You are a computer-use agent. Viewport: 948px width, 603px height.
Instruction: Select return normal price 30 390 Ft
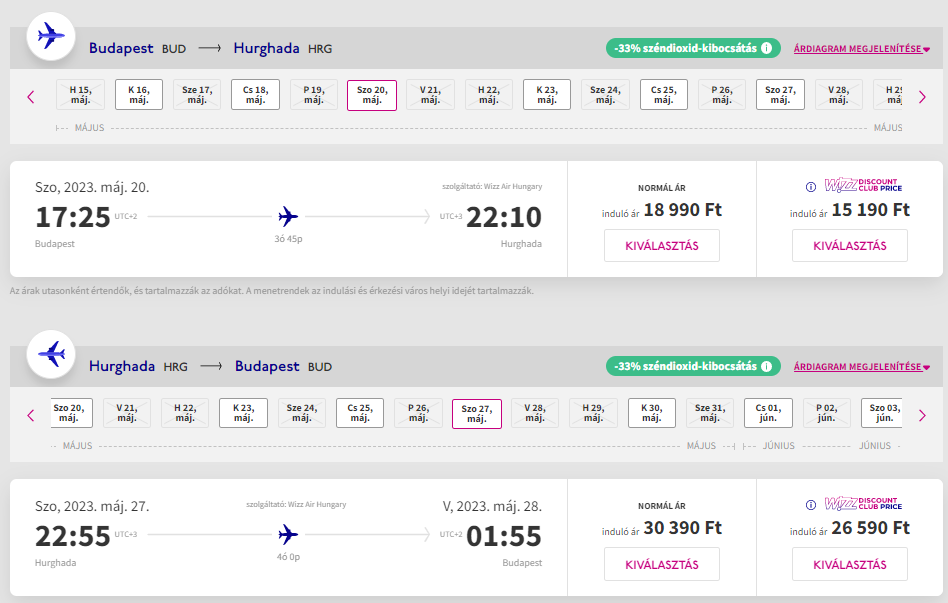point(661,564)
